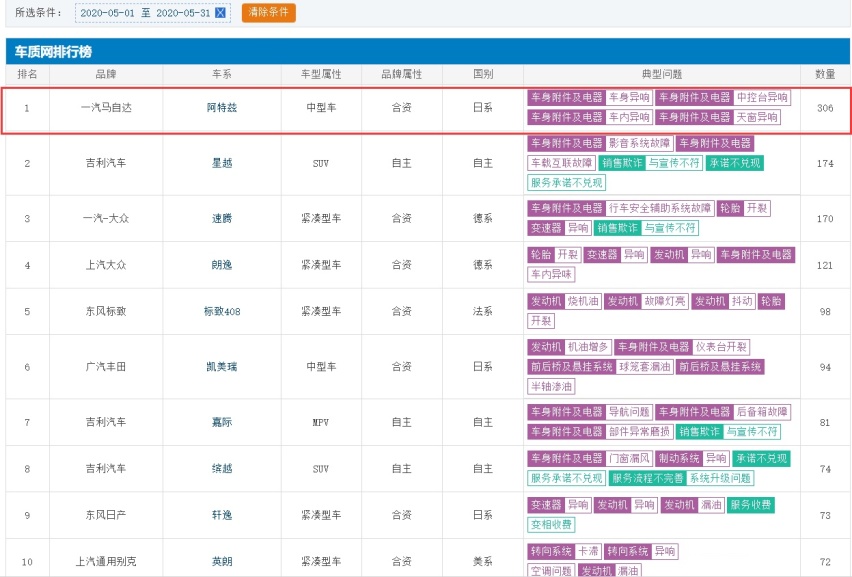Viewport: 852px width, 577px height.
Task: Select the 系统升级问题 issue tag
Action: coord(720,479)
